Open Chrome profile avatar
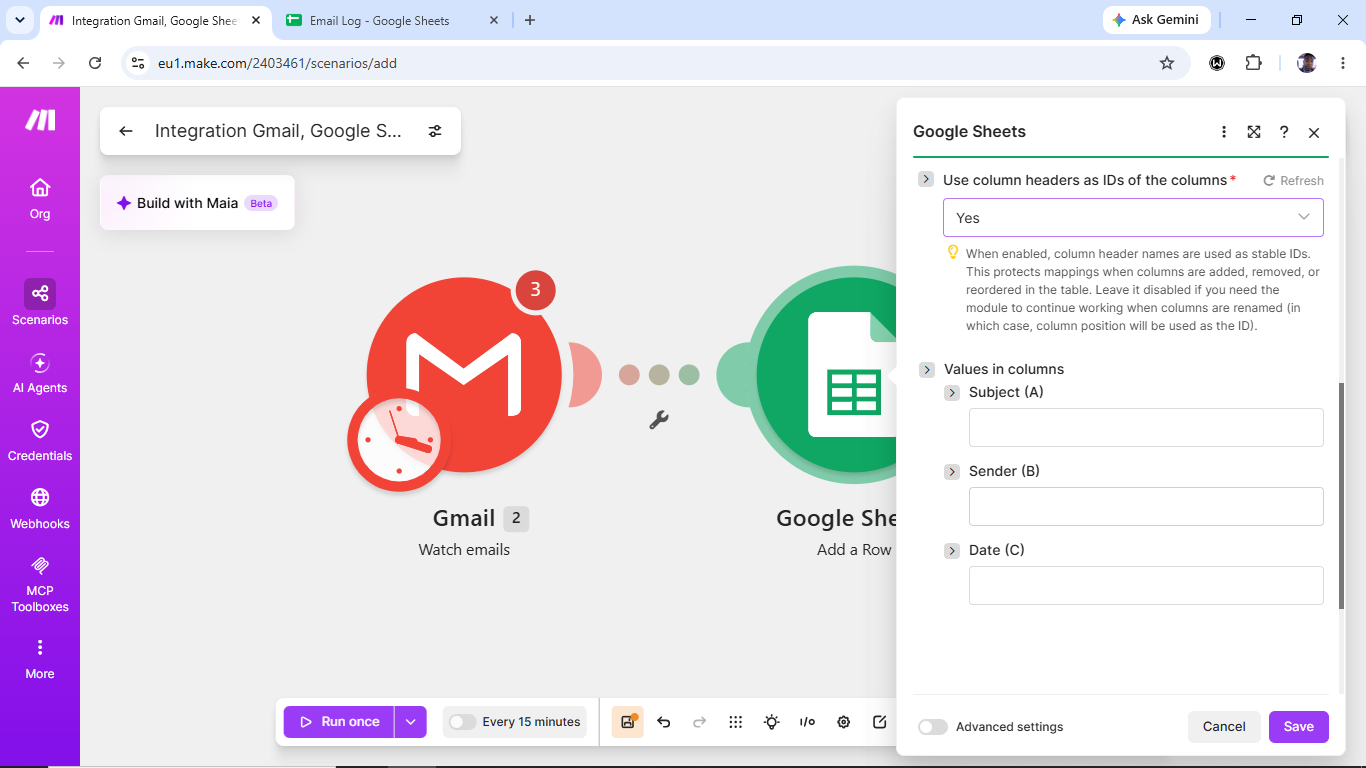Image resolution: width=1366 pixels, height=768 pixels. point(1306,63)
